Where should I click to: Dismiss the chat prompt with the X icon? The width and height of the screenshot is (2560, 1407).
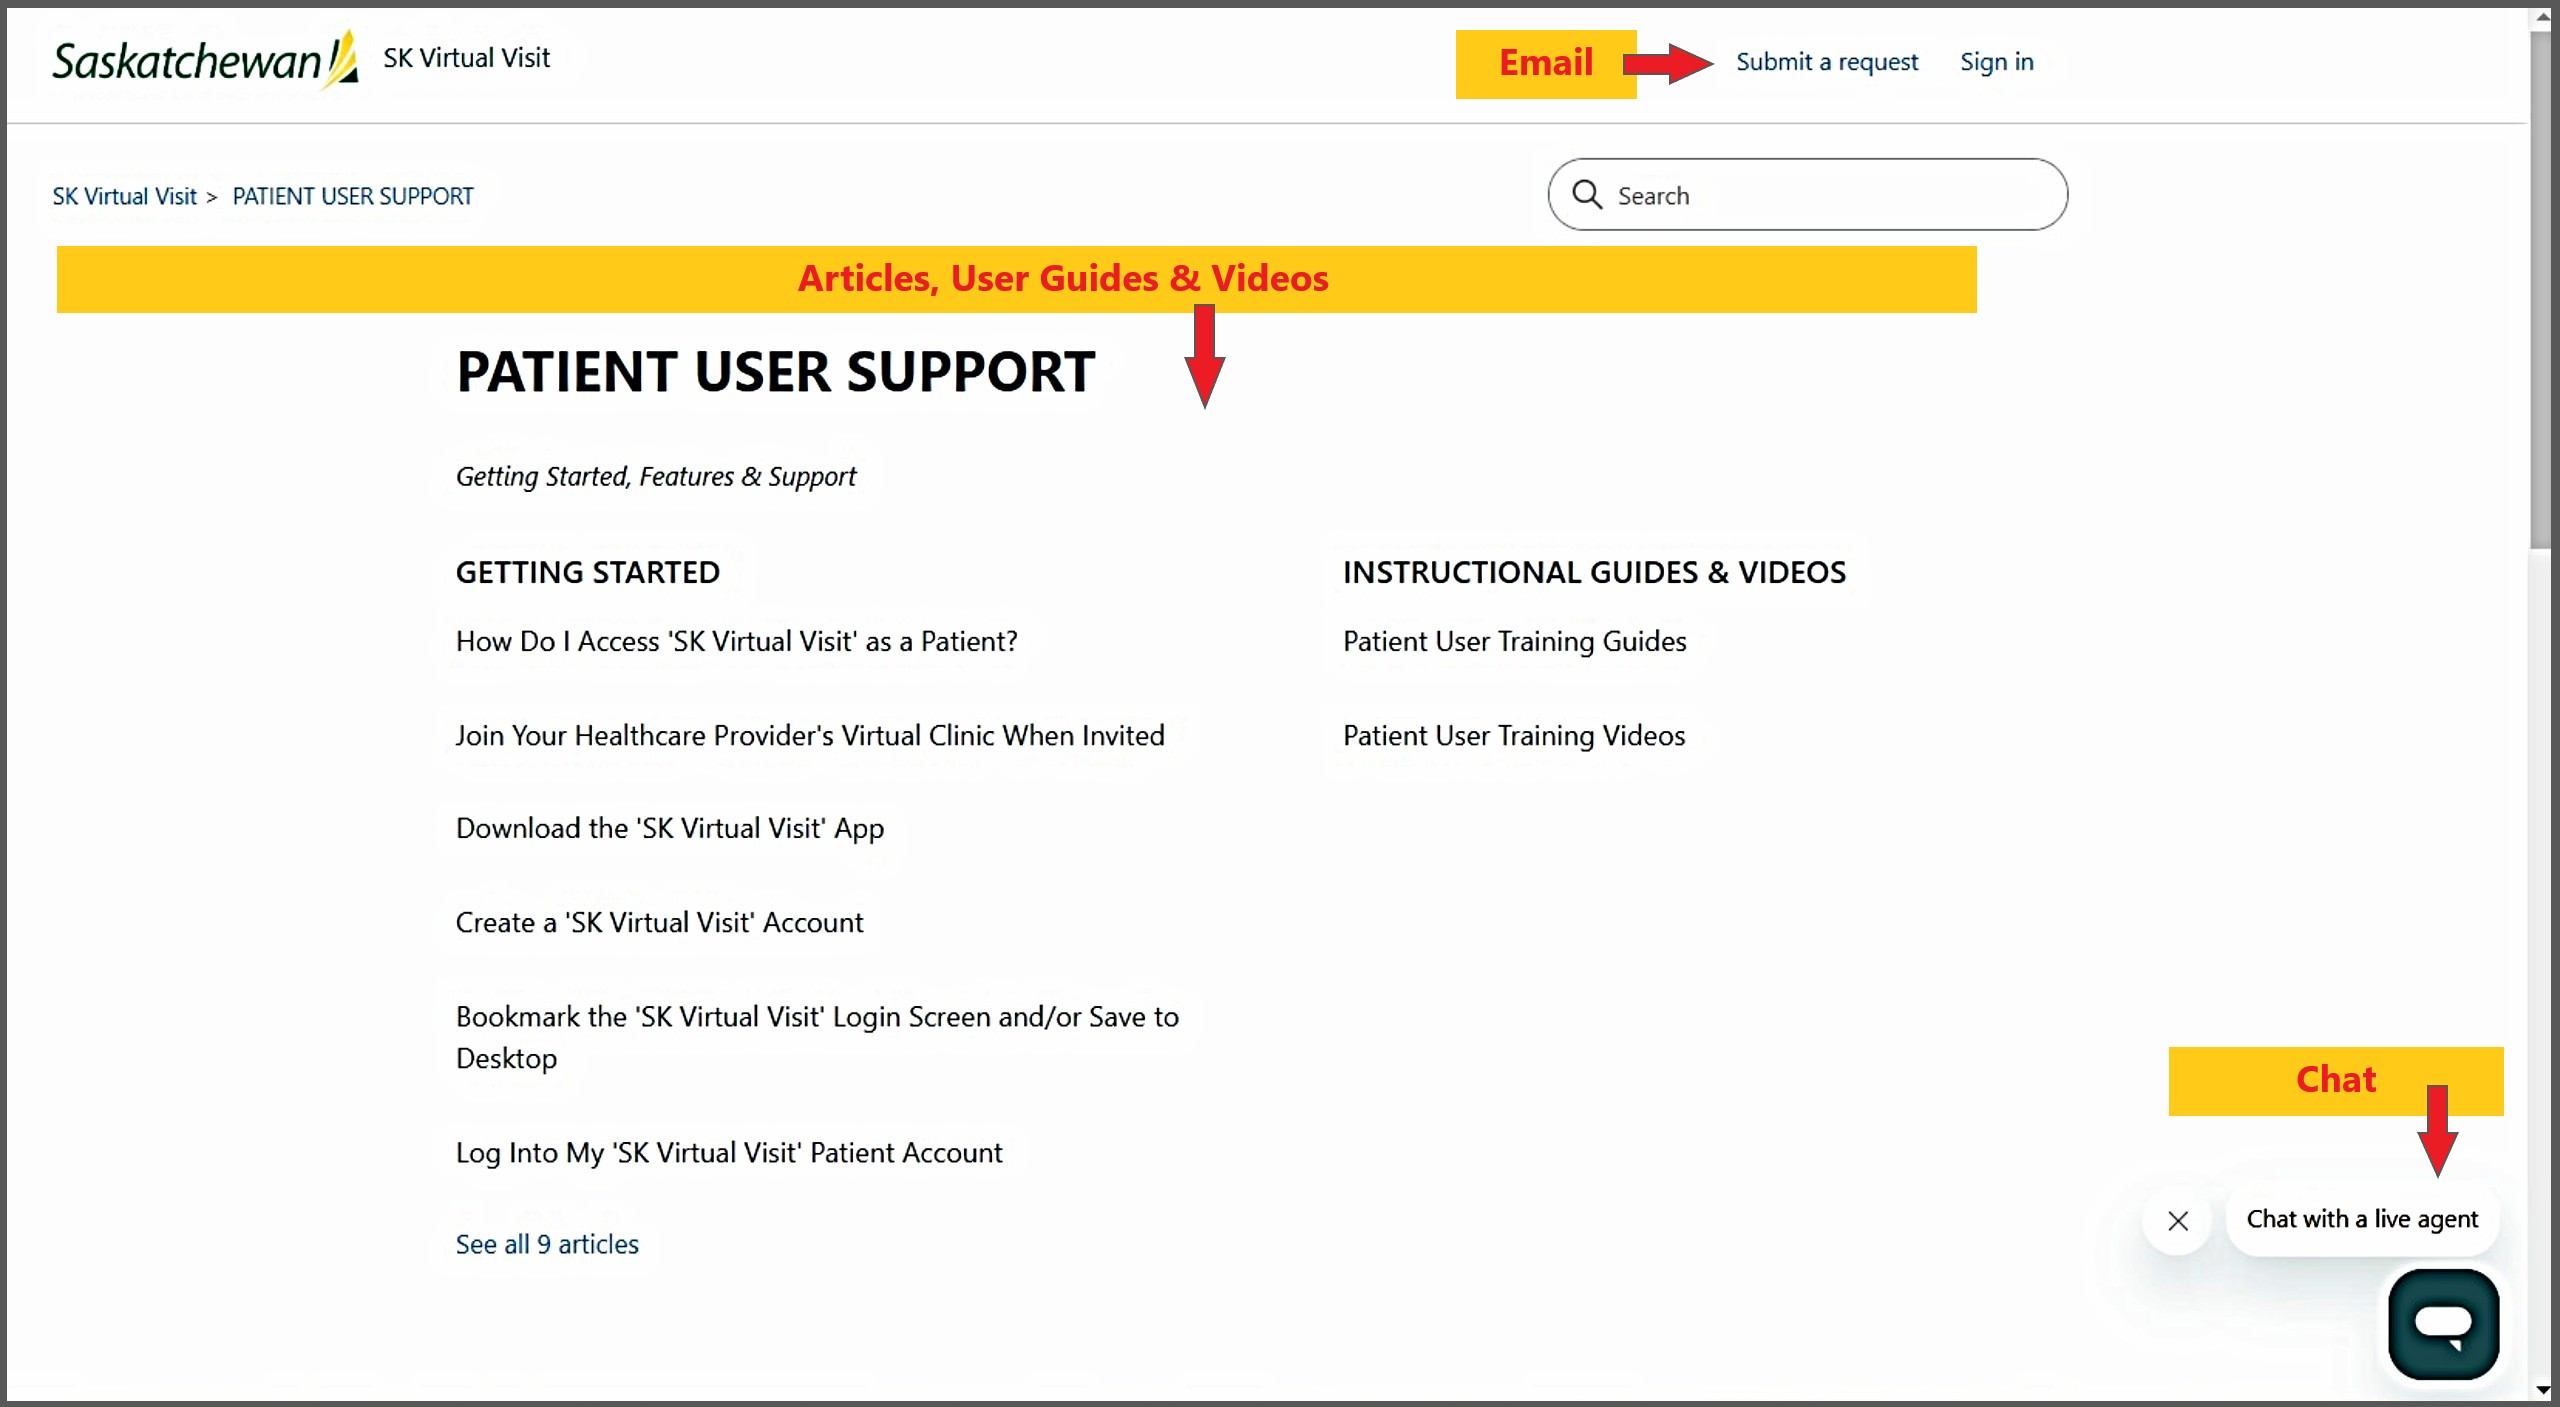click(2178, 1220)
